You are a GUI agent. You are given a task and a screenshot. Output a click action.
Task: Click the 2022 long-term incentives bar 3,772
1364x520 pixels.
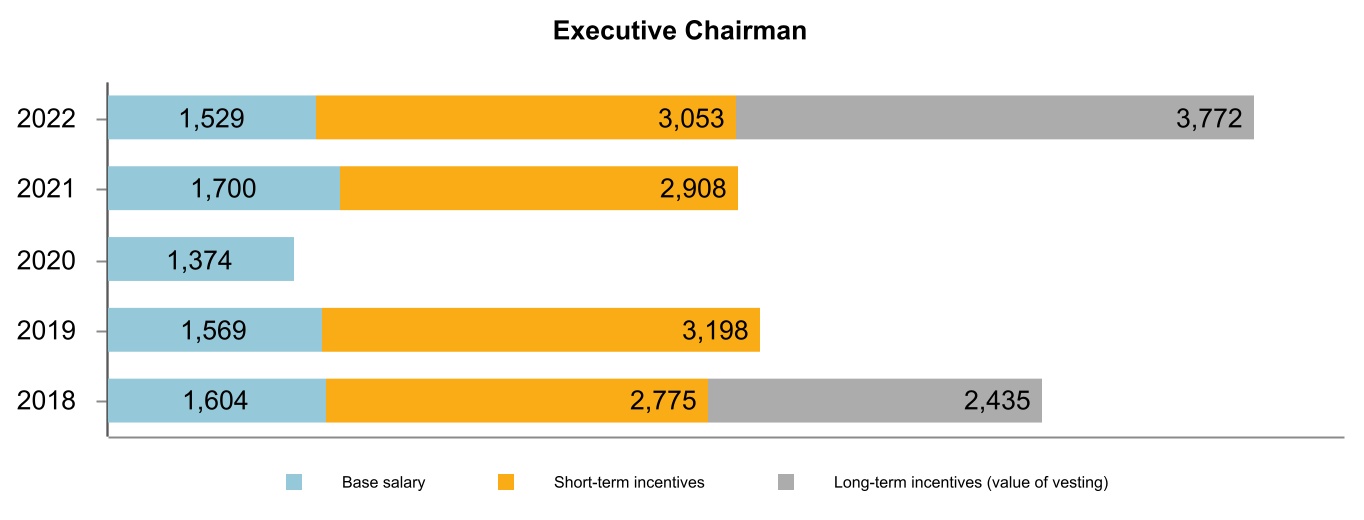click(x=995, y=118)
